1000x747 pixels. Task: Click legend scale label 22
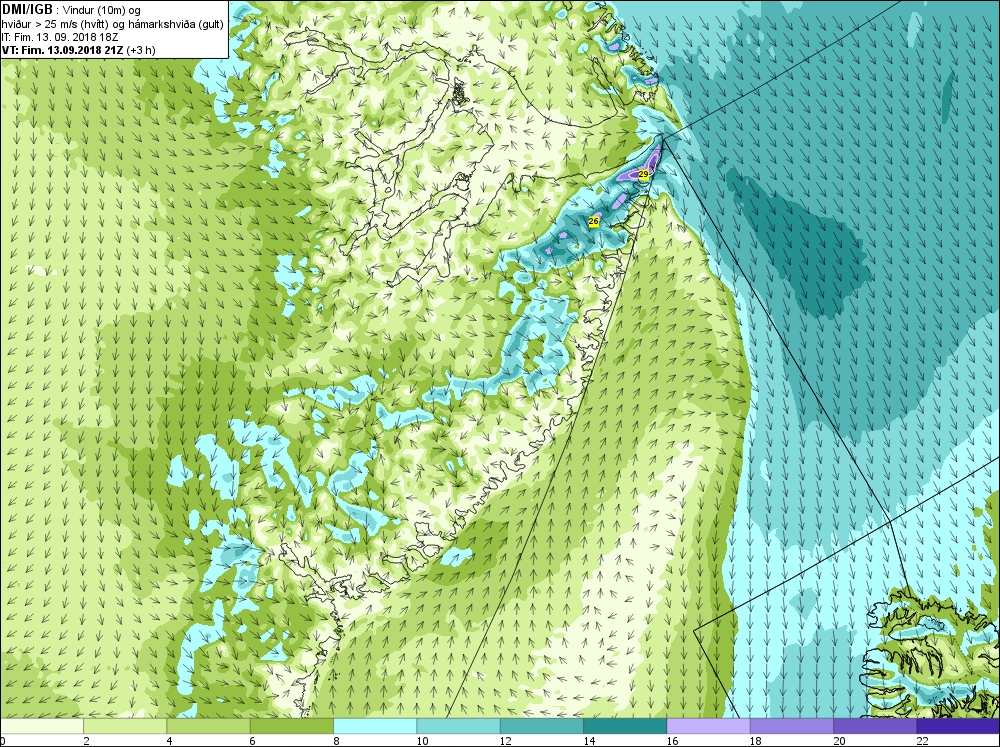[922, 741]
